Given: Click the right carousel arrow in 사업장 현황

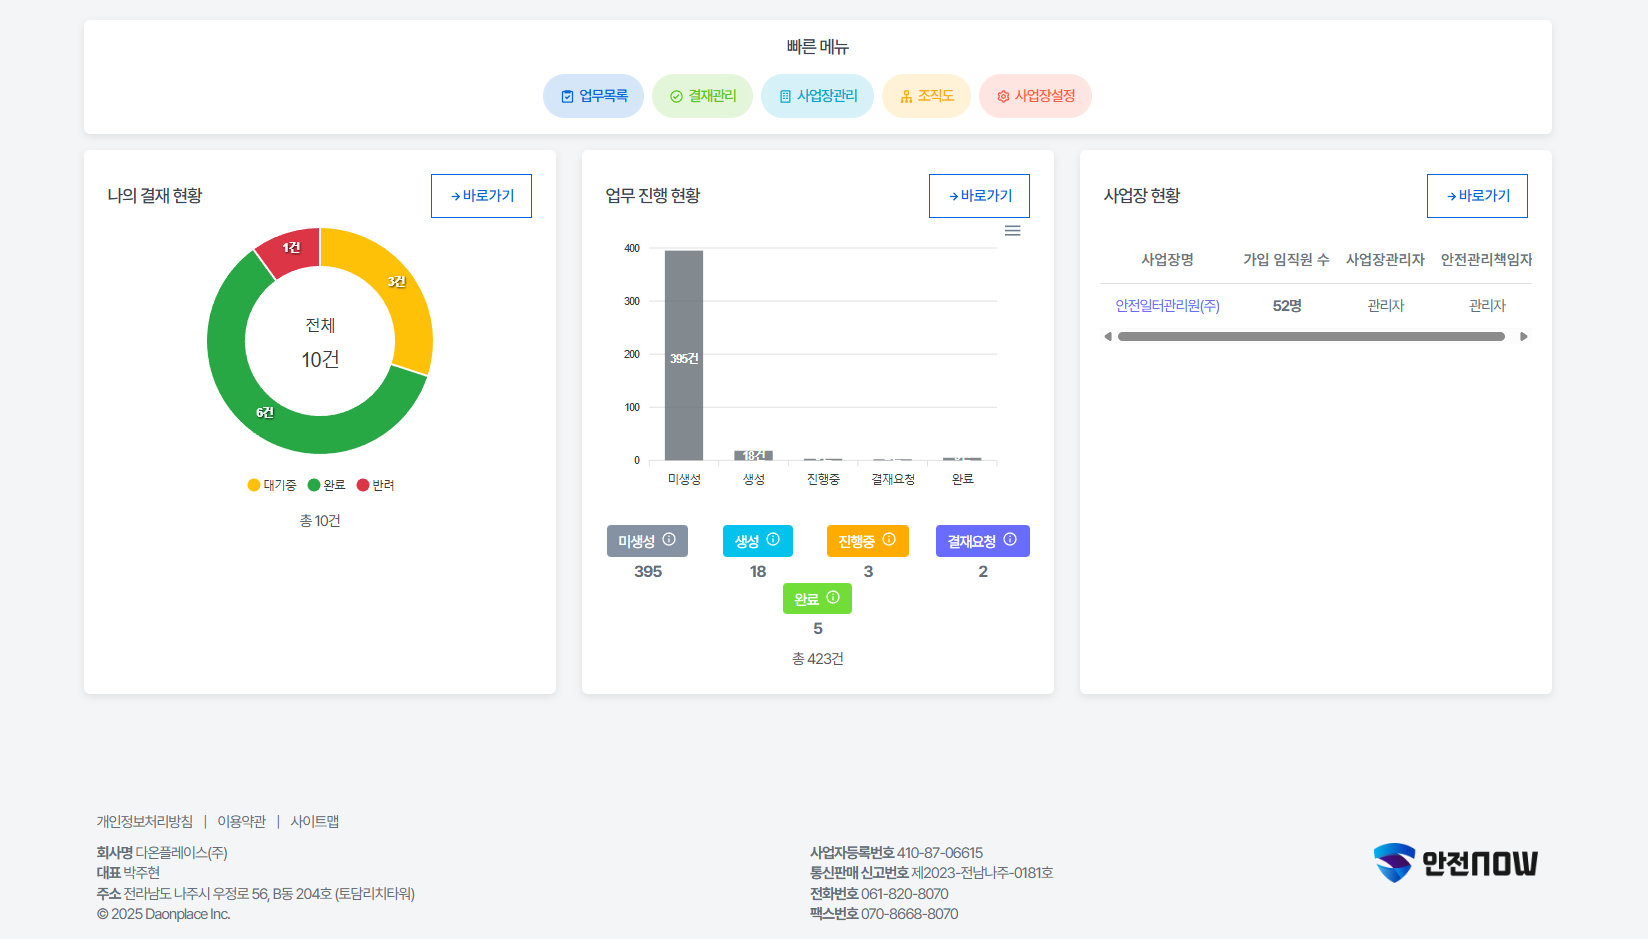Looking at the screenshot, I should (1524, 337).
